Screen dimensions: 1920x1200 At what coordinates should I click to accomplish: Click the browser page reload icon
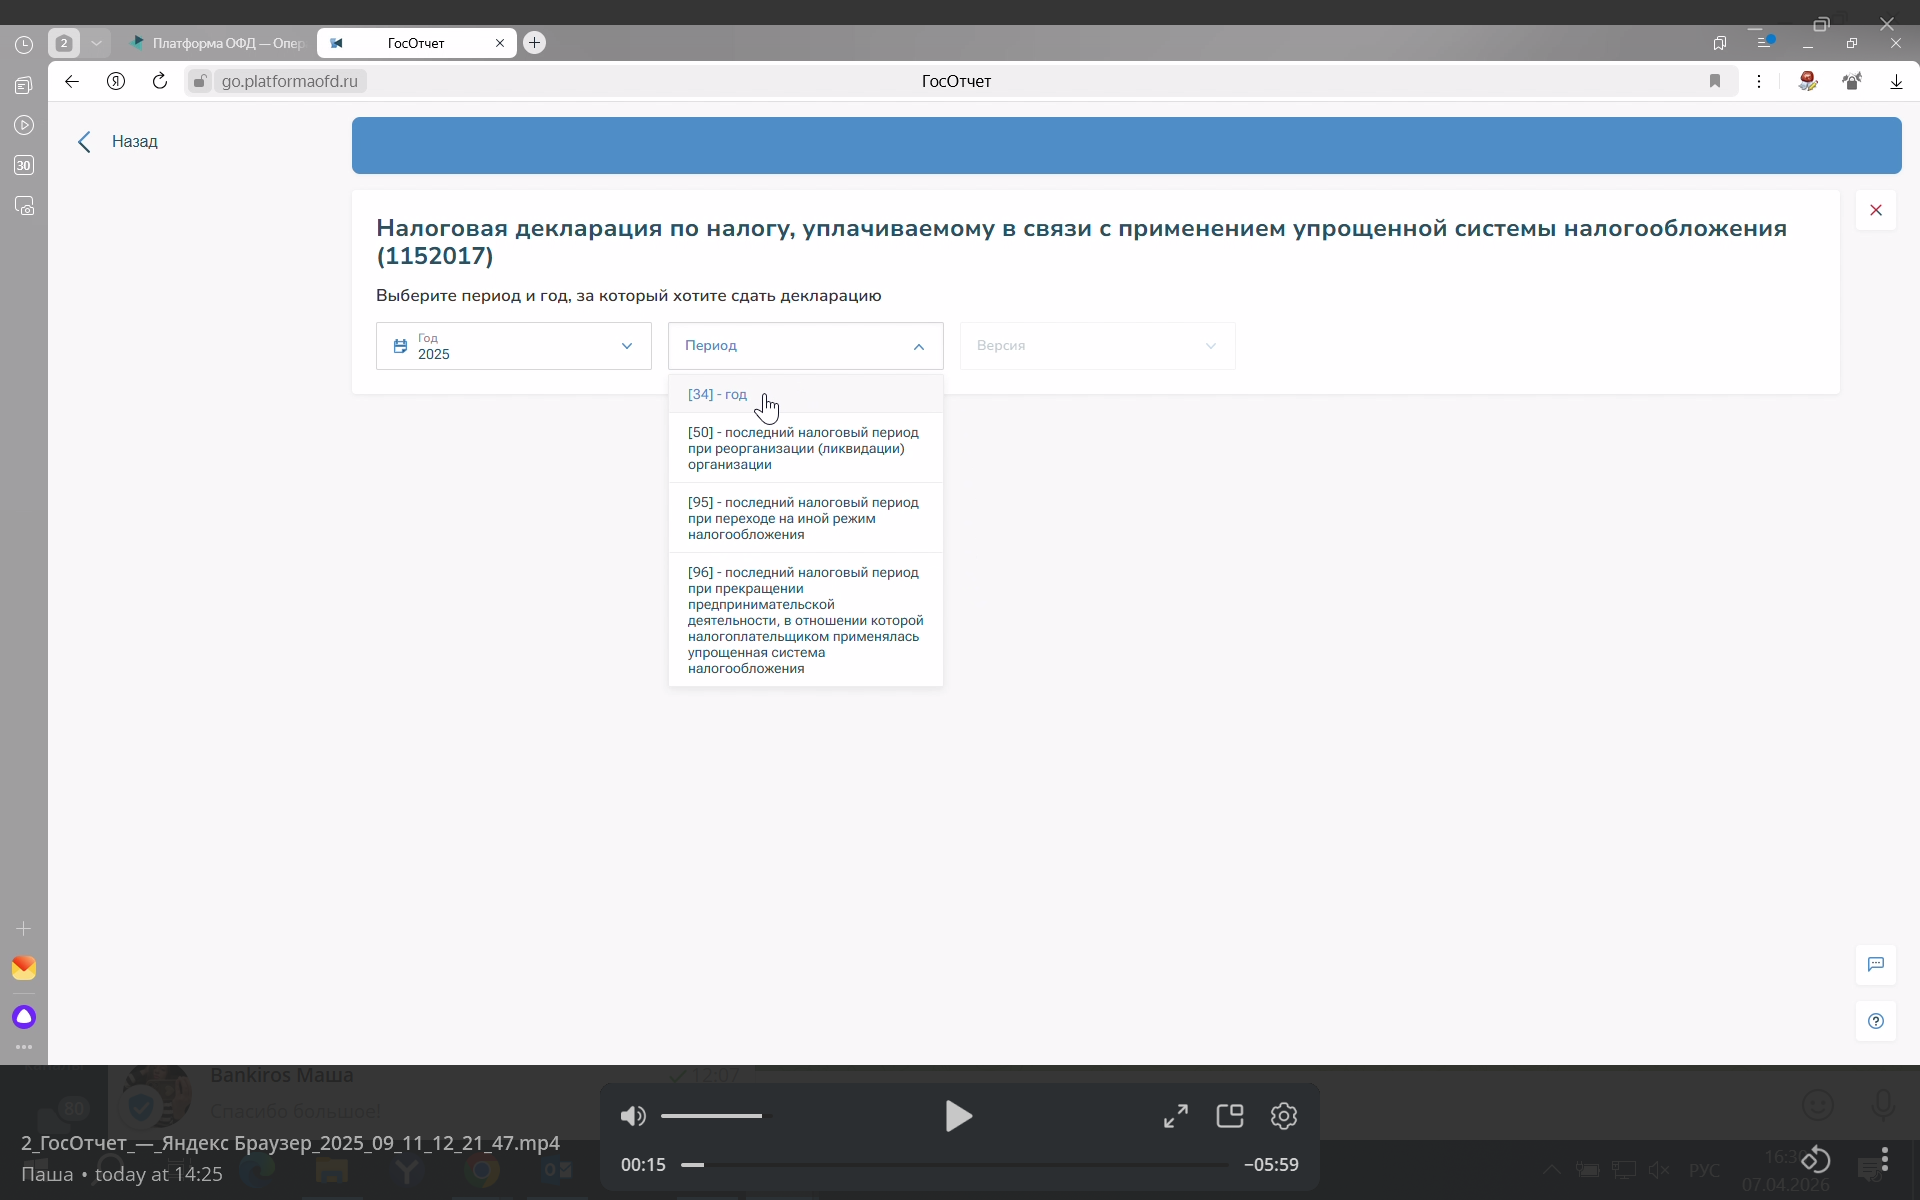(160, 81)
